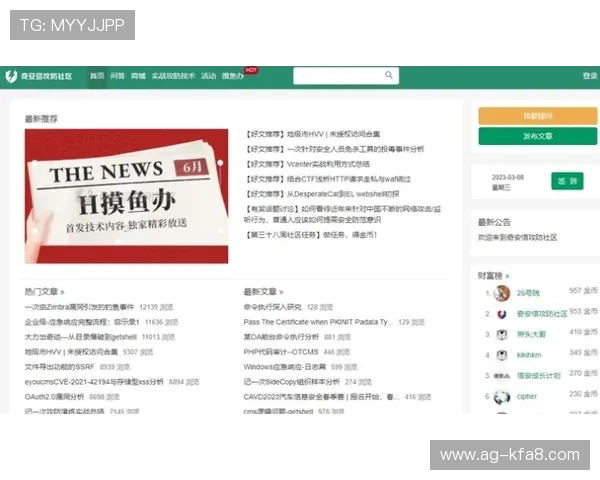
Task: Click 登录 to log in
Action: (x=590, y=76)
